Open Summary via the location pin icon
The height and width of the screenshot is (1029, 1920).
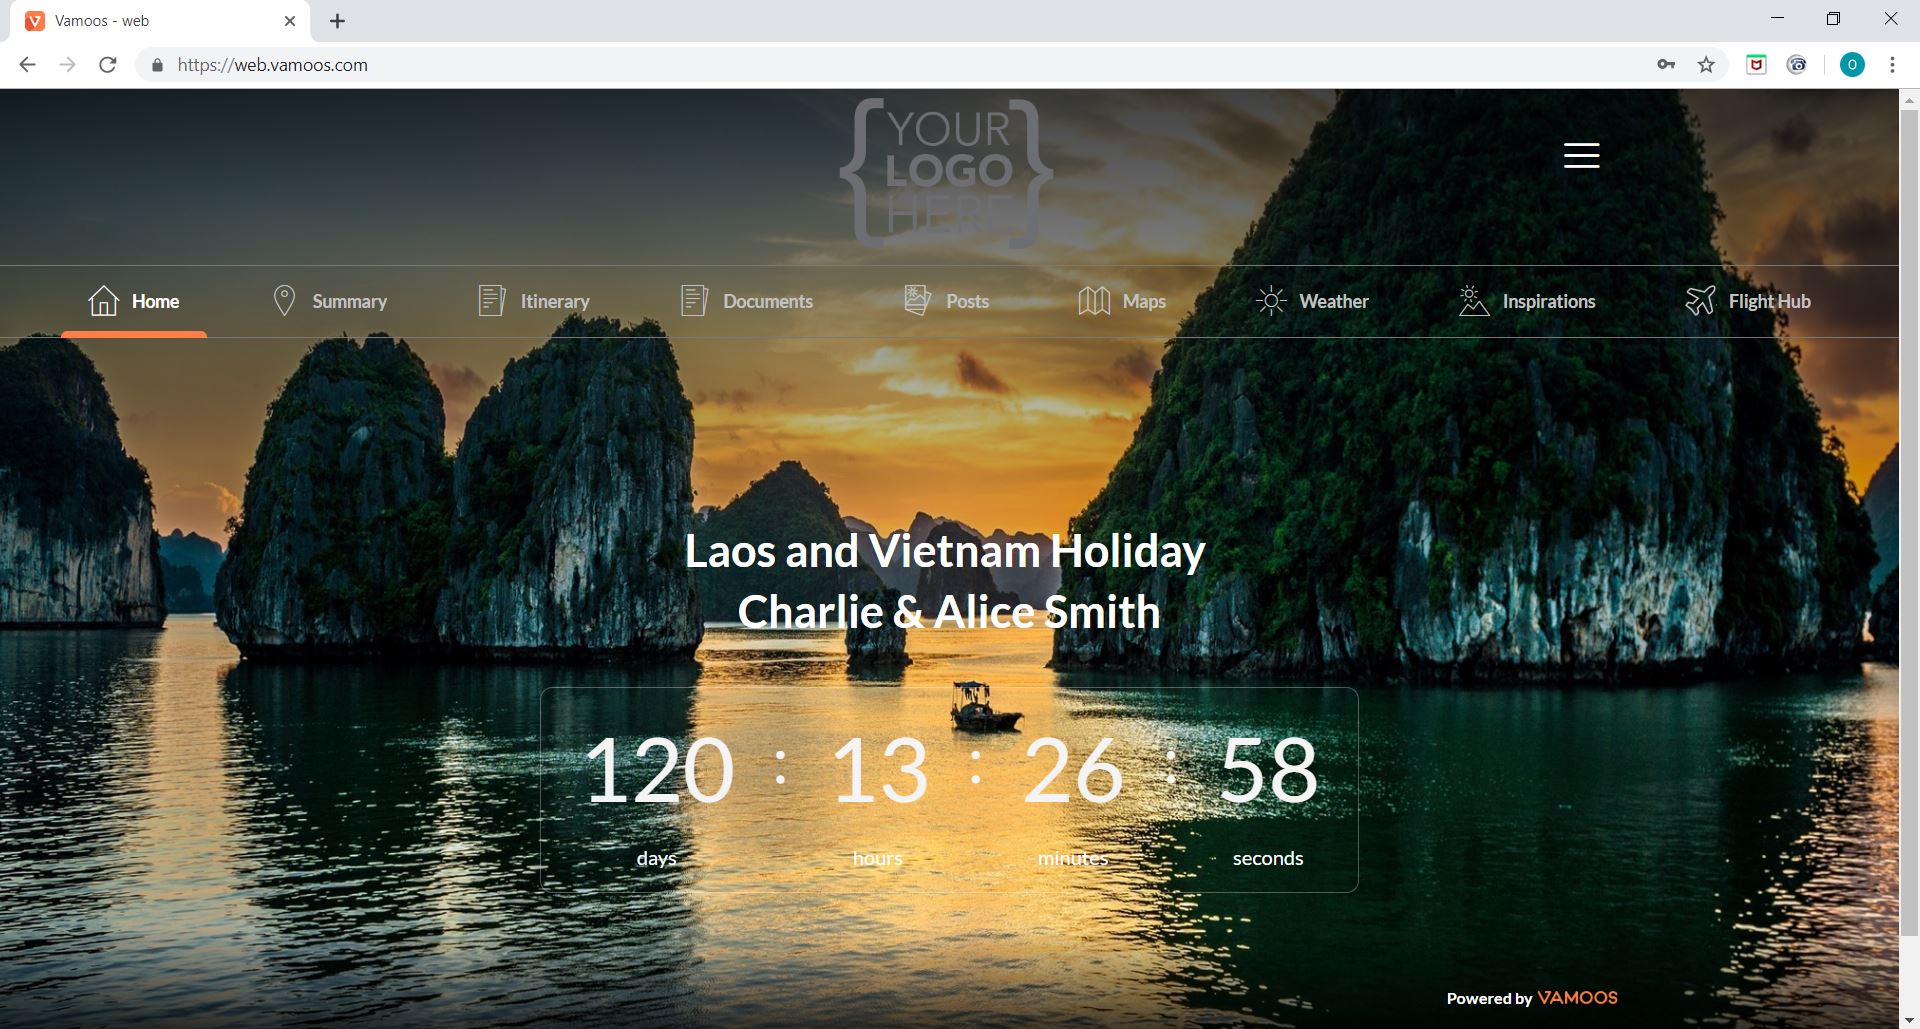284,300
